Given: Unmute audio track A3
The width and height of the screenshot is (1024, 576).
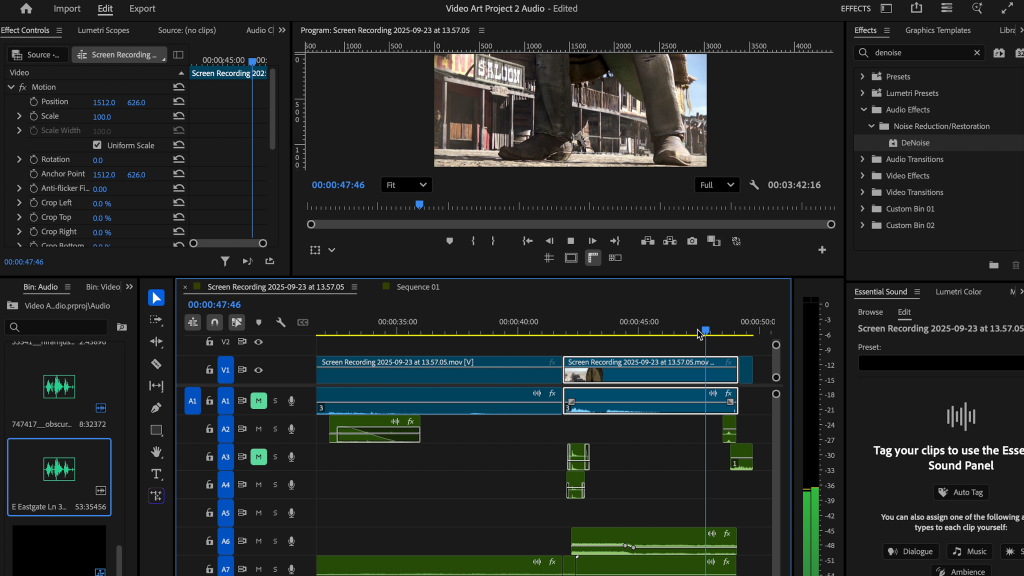Looking at the screenshot, I should coord(258,457).
